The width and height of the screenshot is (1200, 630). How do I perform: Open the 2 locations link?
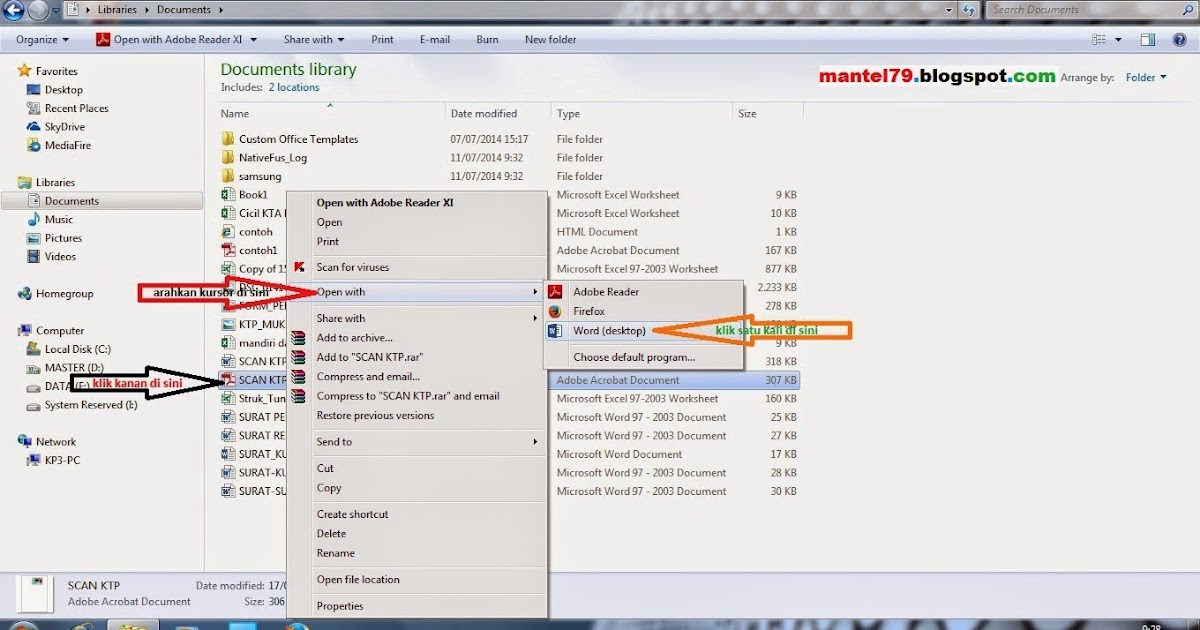tap(294, 88)
